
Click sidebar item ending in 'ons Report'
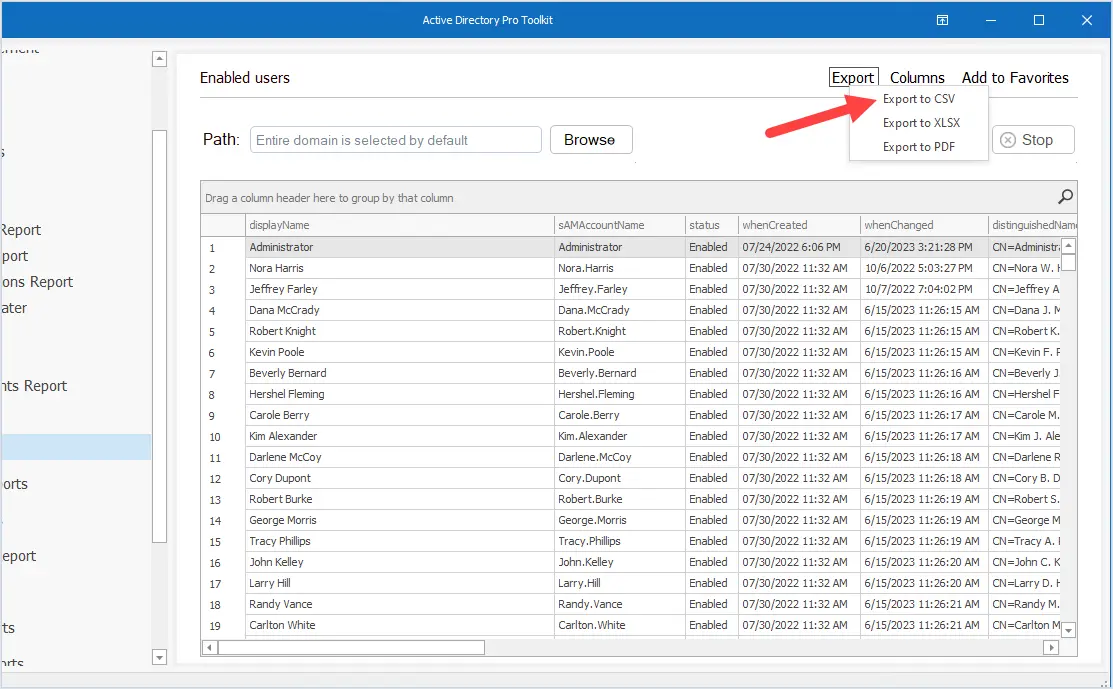(x=37, y=282)
